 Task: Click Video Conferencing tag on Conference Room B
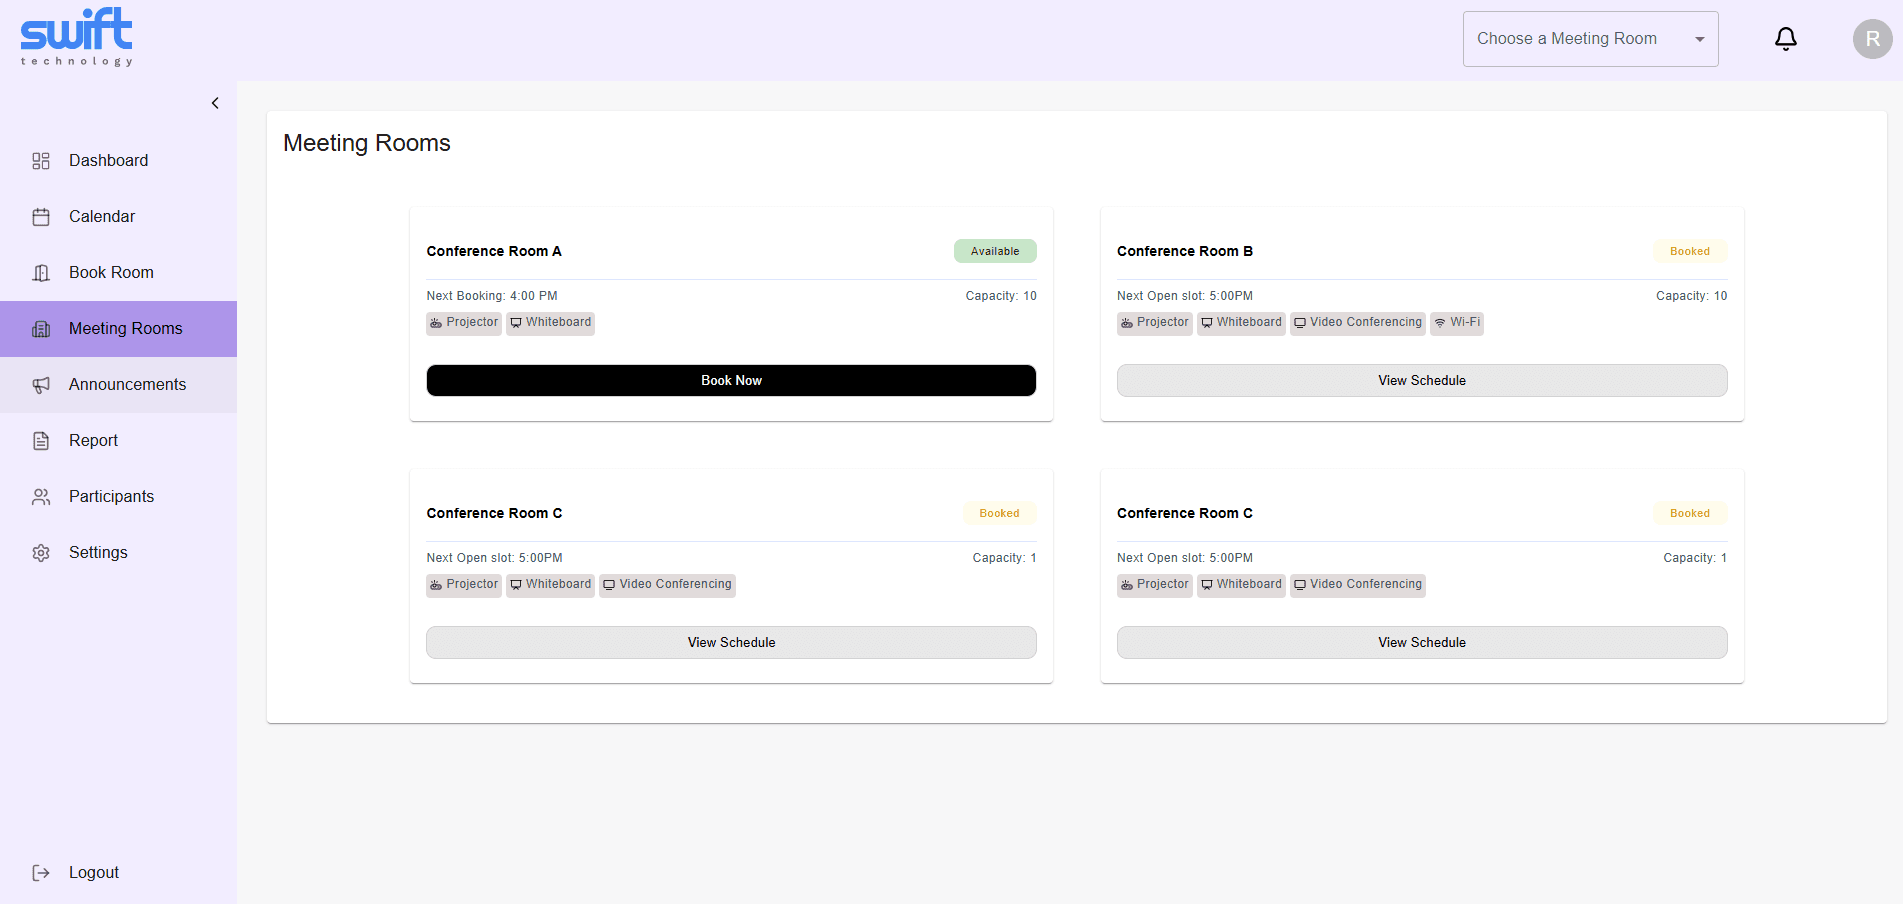[x=1357, y=323]
